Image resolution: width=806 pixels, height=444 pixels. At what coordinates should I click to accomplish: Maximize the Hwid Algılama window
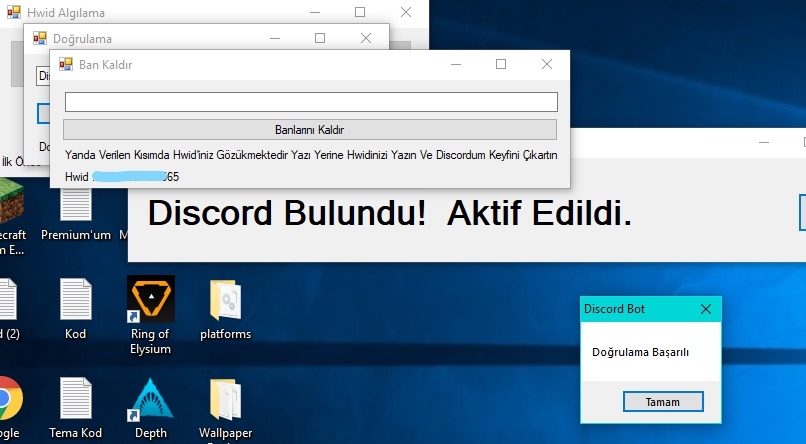(x=360, y=12)
